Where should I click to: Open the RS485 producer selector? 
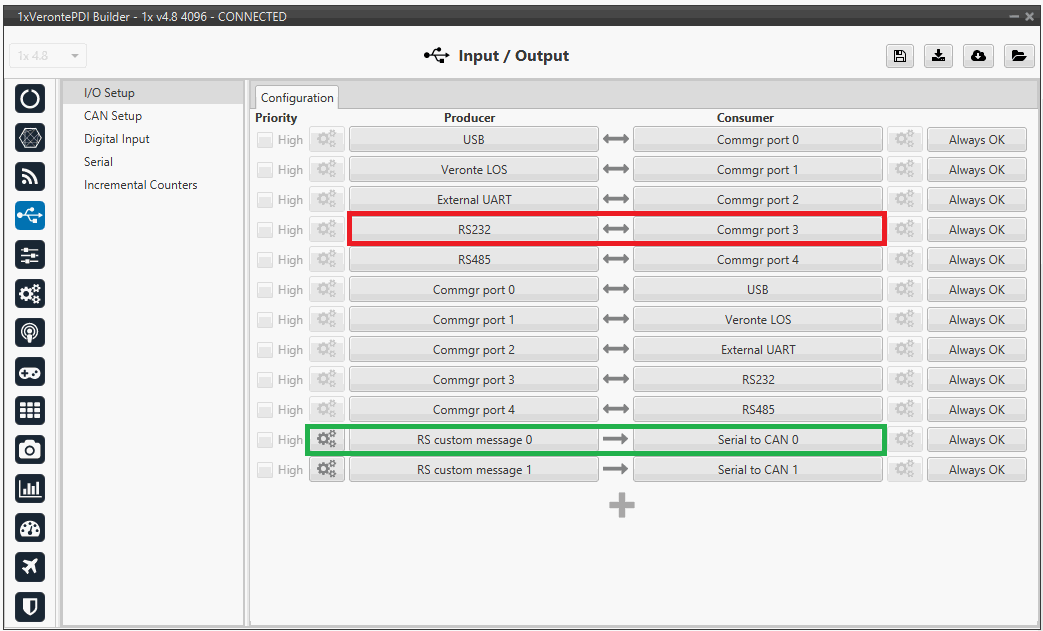pyautogui.click(x=473, y=260)
